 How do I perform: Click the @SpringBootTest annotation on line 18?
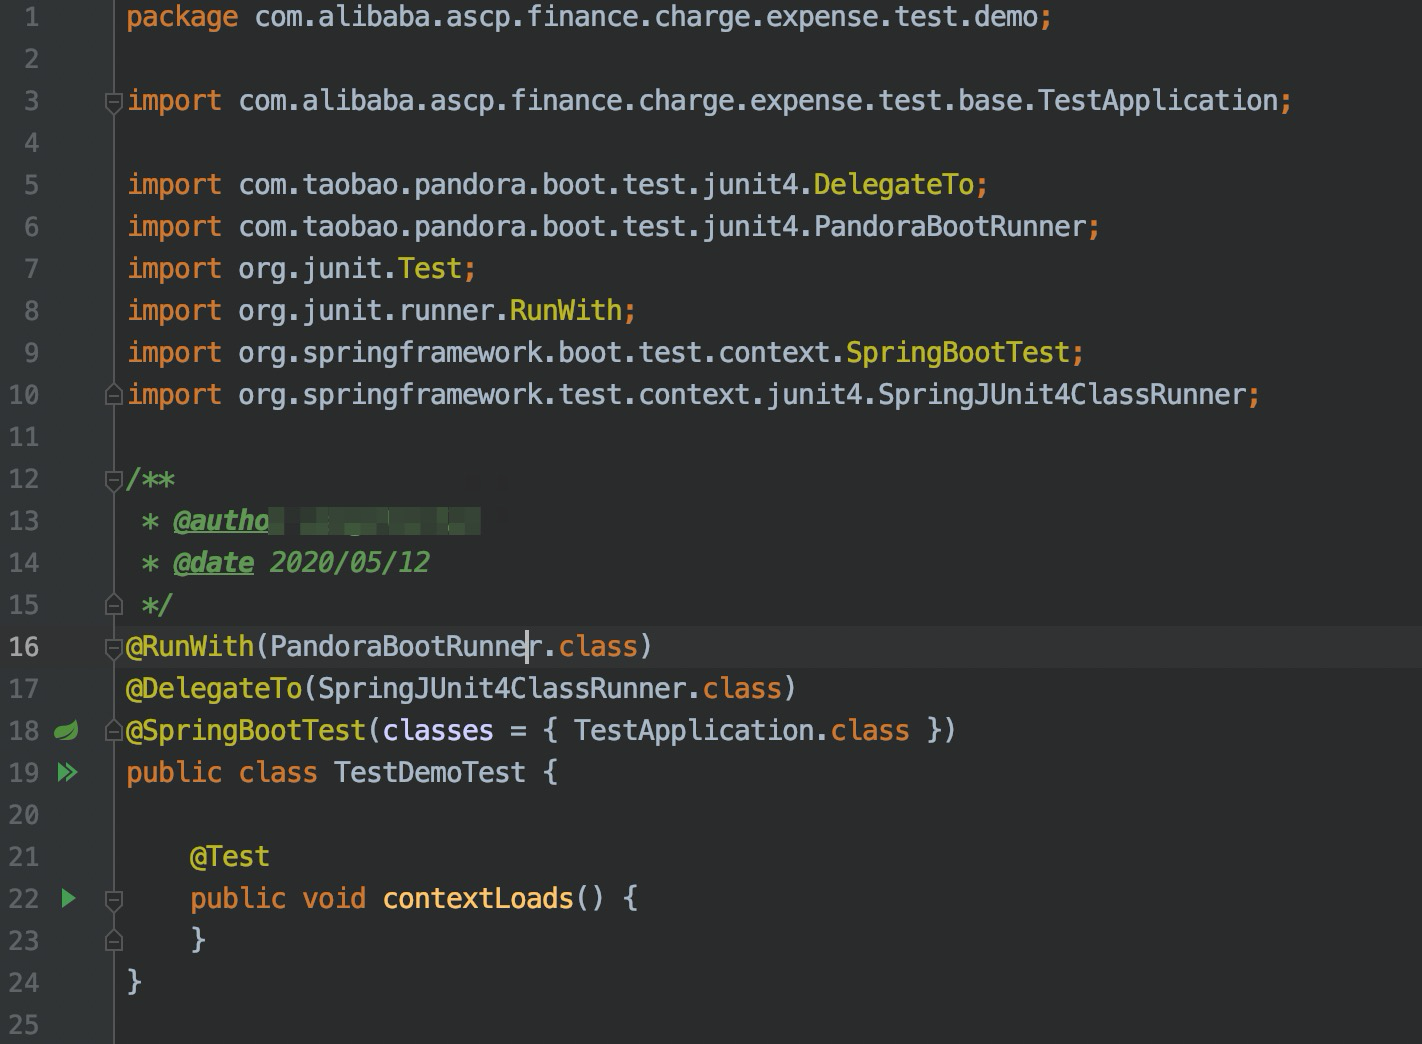[246, 730]
